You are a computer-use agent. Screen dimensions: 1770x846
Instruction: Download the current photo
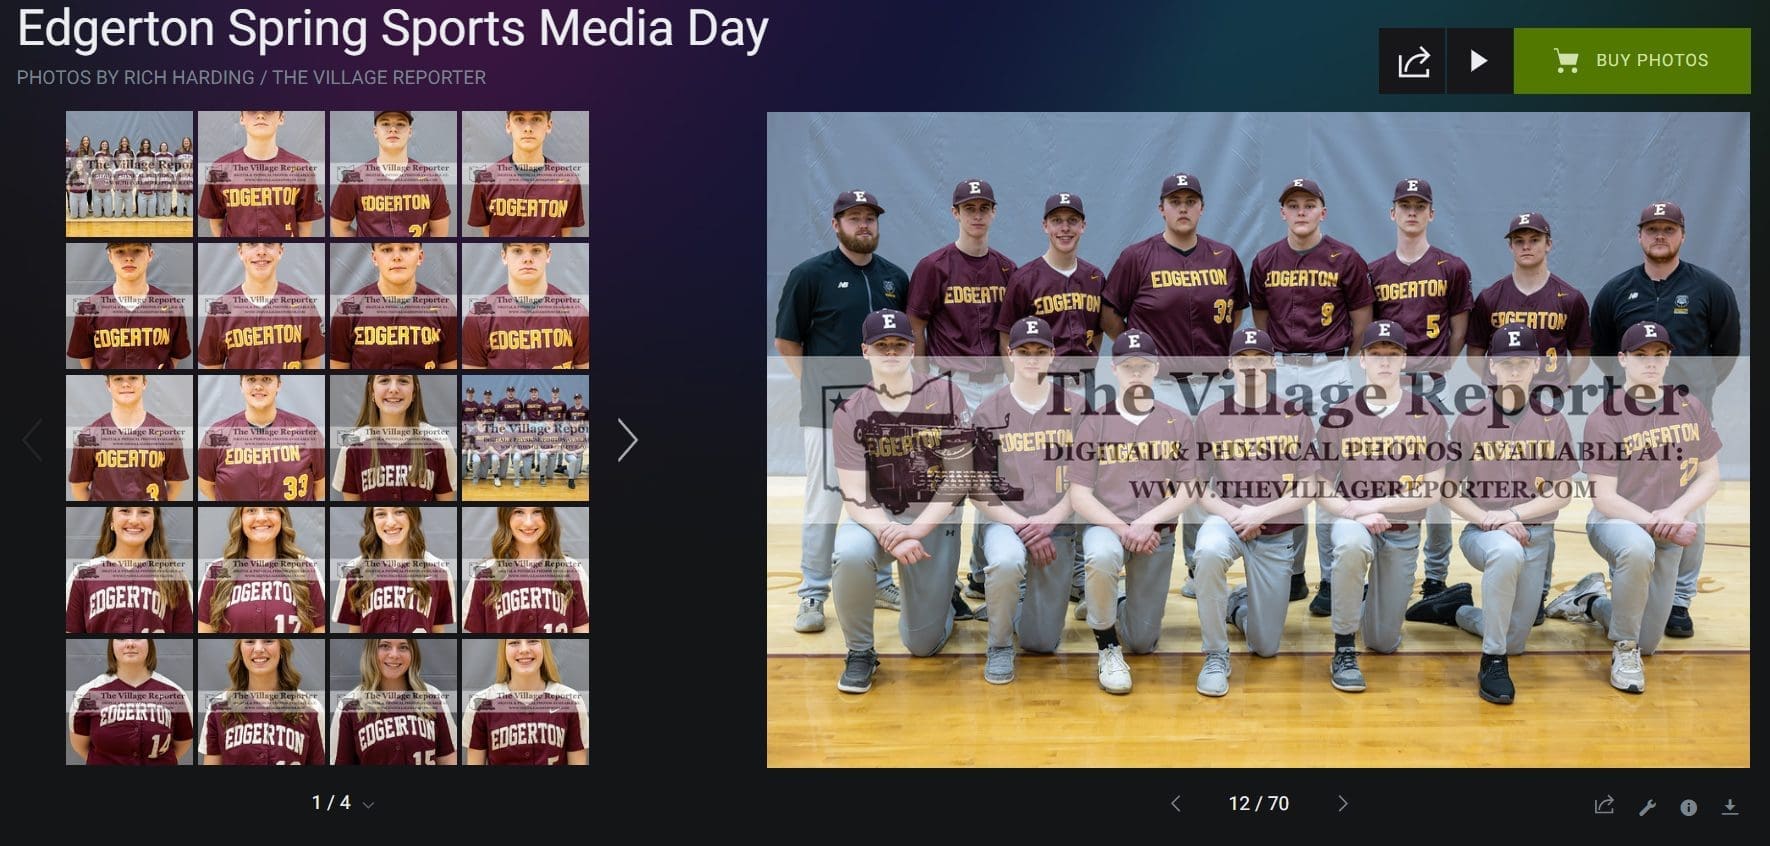pos(1730,807)
